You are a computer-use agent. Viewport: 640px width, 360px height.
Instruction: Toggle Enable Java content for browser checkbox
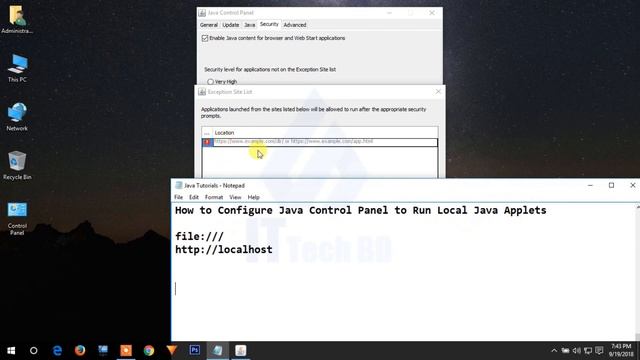click(205, 38)
